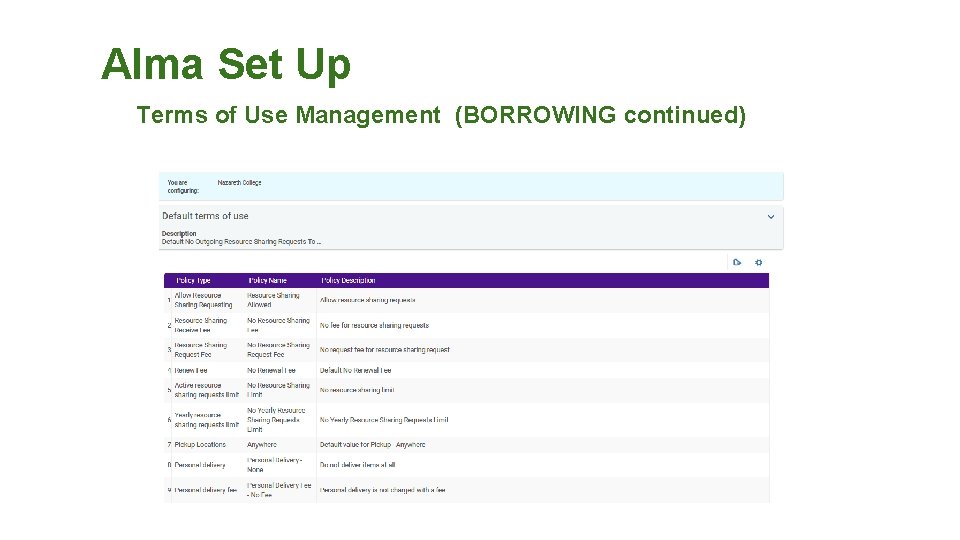Select the 'Pickup Locations' policy type cell

[x=200, y=444]
